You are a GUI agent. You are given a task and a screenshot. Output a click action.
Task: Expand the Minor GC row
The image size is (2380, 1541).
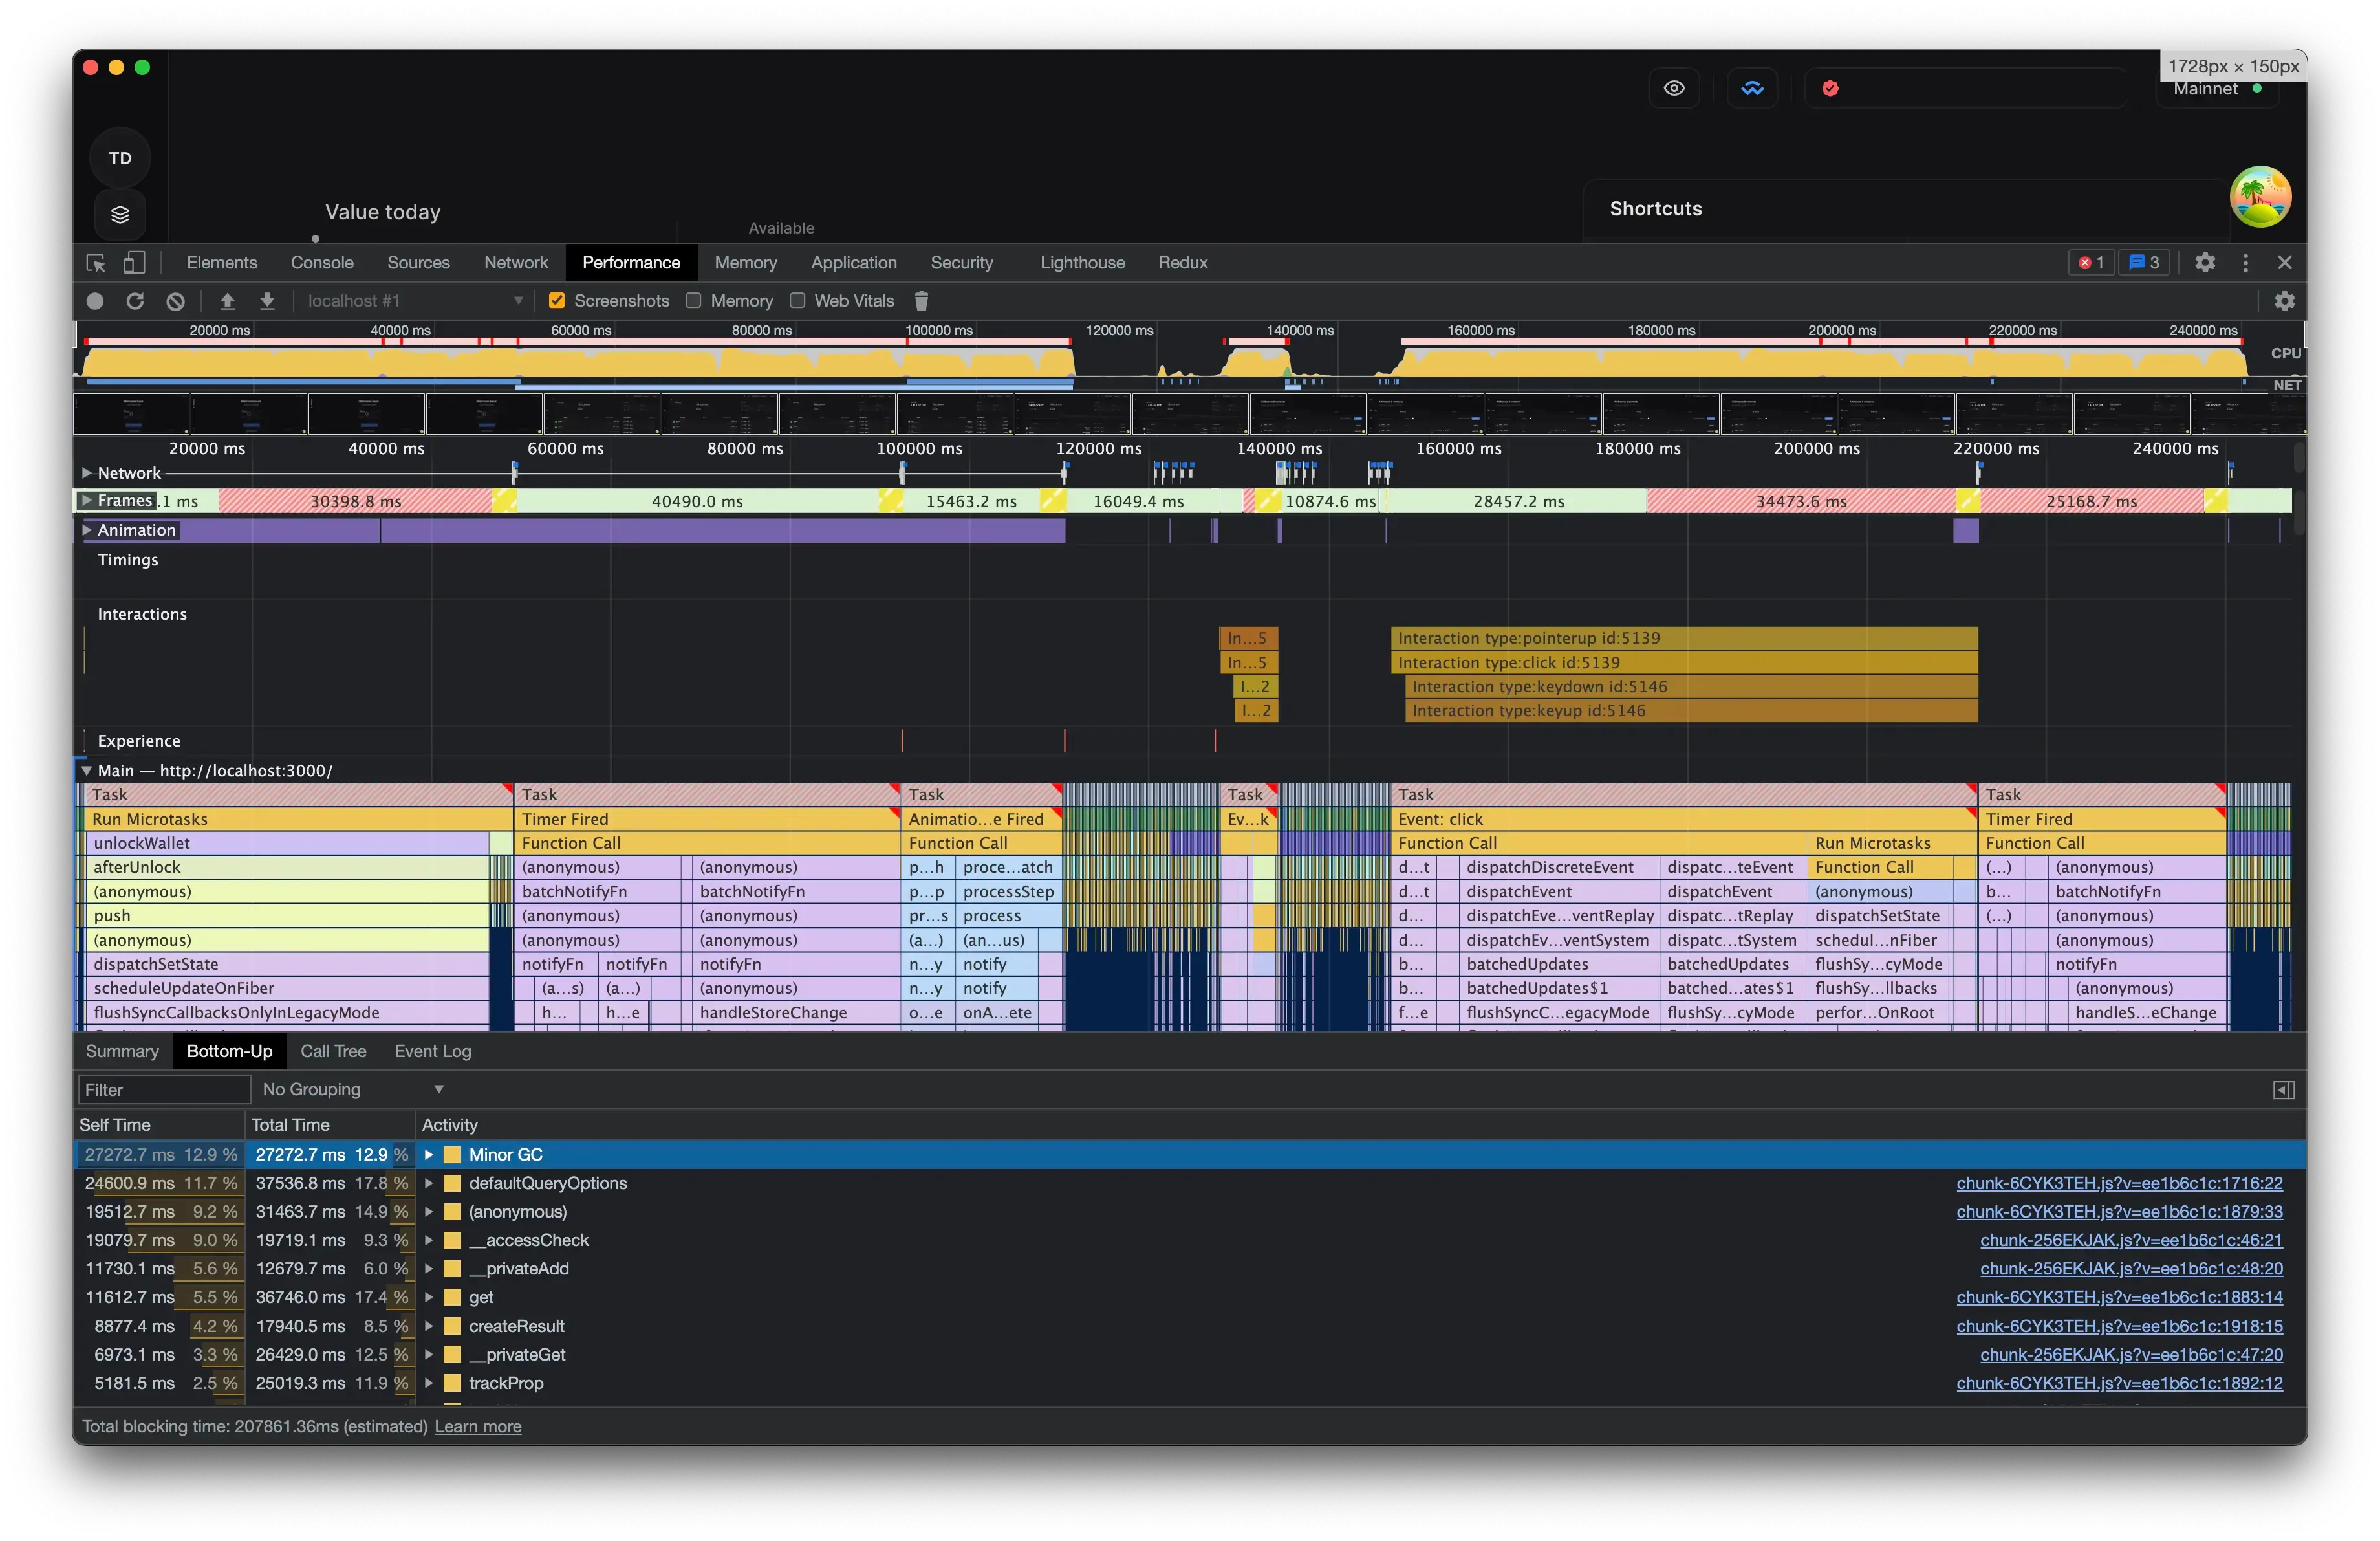pyautogui.click(x=429, y=1155)
